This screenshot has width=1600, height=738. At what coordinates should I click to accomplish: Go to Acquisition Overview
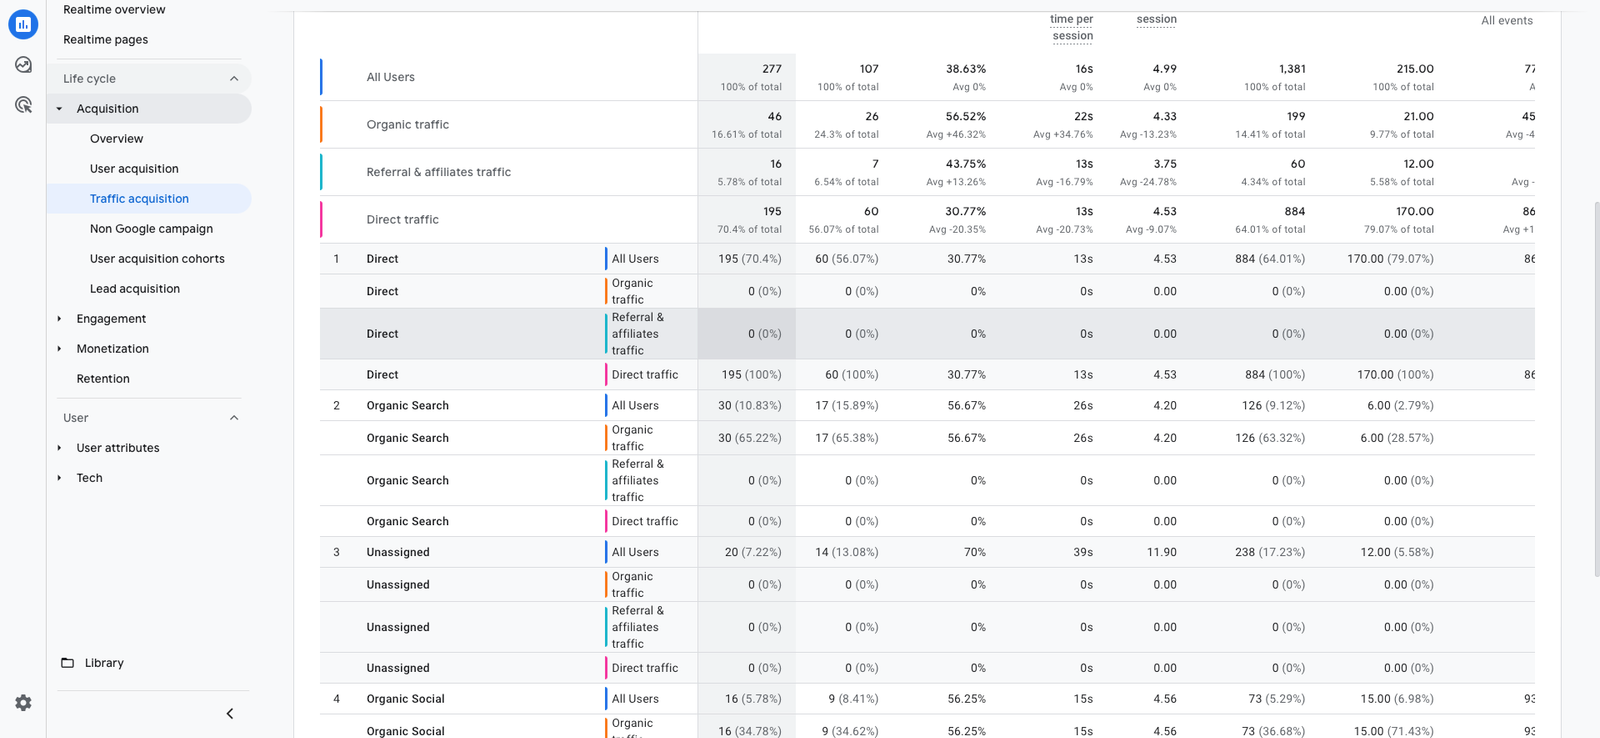(x=116, y=139)
